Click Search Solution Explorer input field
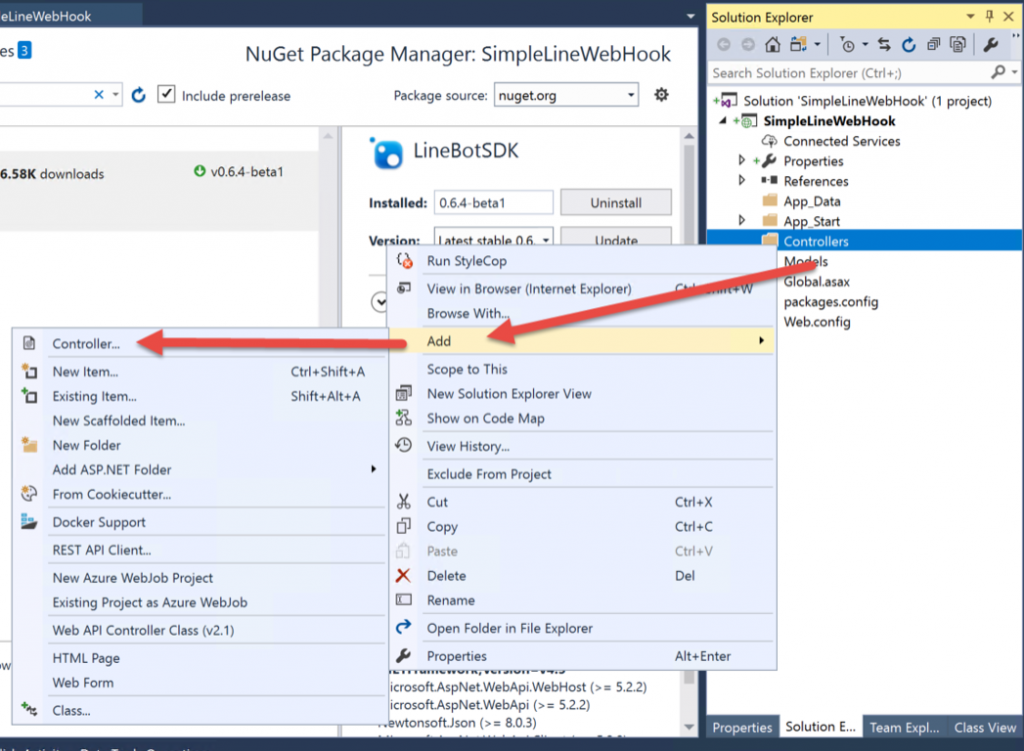 click(x=849, y=72)
